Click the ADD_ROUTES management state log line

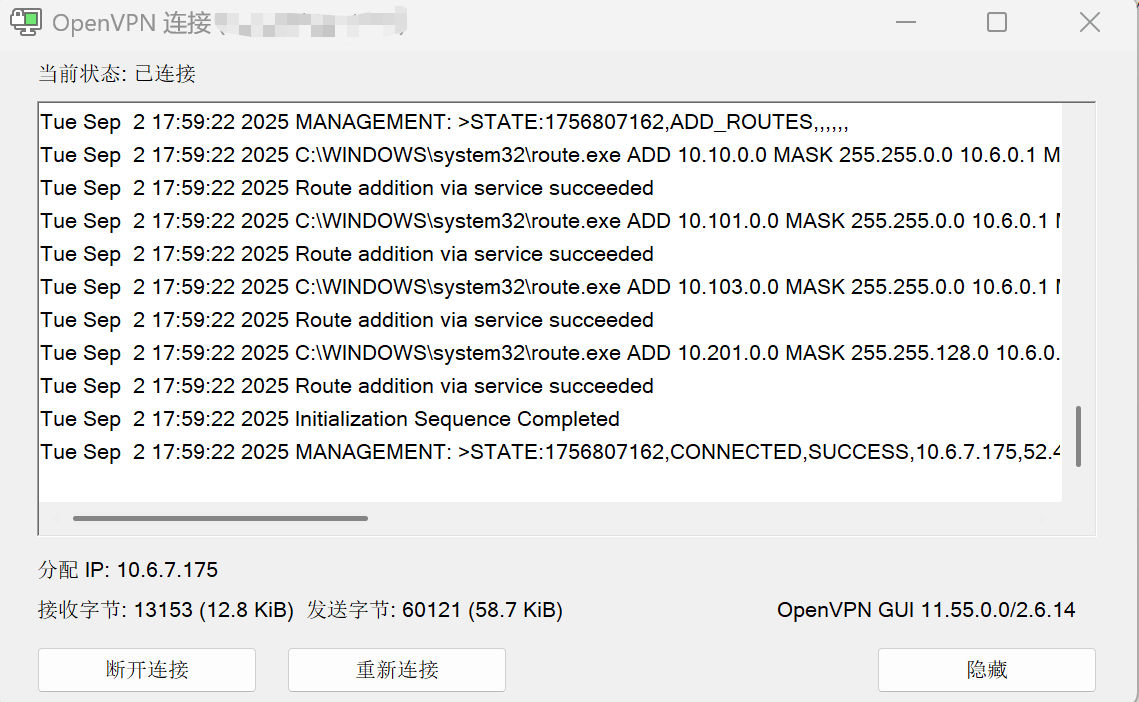tap(444, 122)
